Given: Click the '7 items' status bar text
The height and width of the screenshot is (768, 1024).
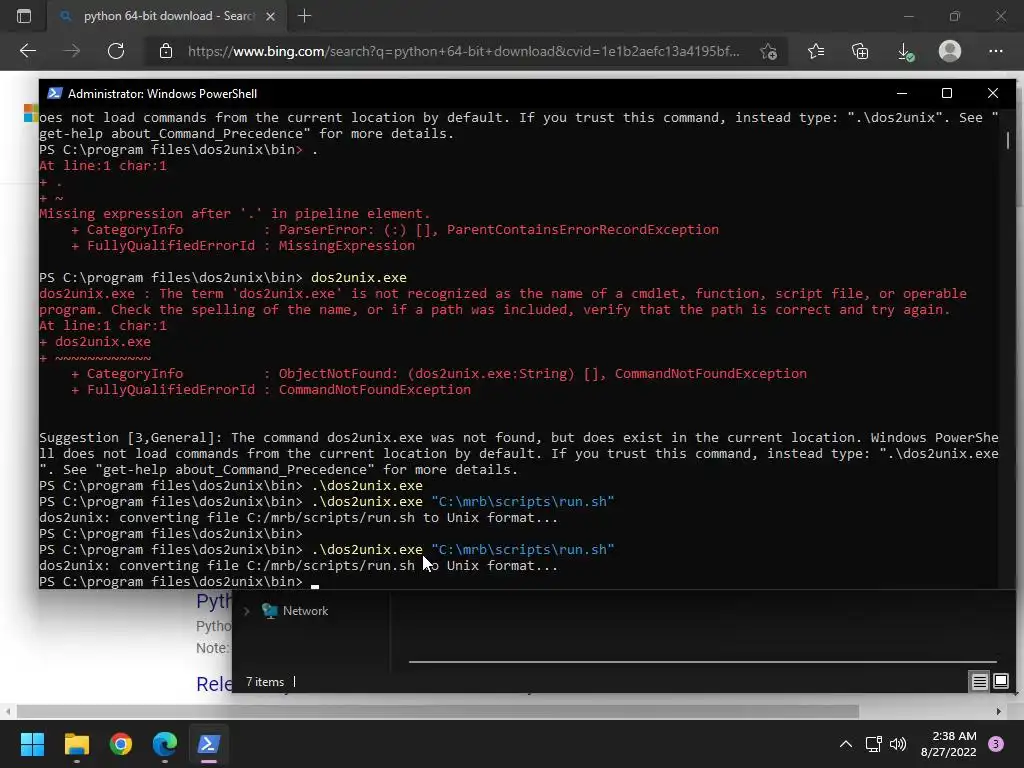Looking at the screenshot, I should click(x=265, y=682).
